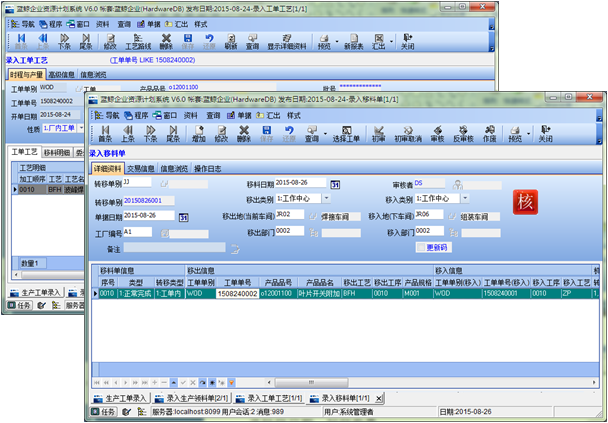Switch to the 操作日志 tab
The width and height of the screenshot is (608, 423).
point(207,169)
